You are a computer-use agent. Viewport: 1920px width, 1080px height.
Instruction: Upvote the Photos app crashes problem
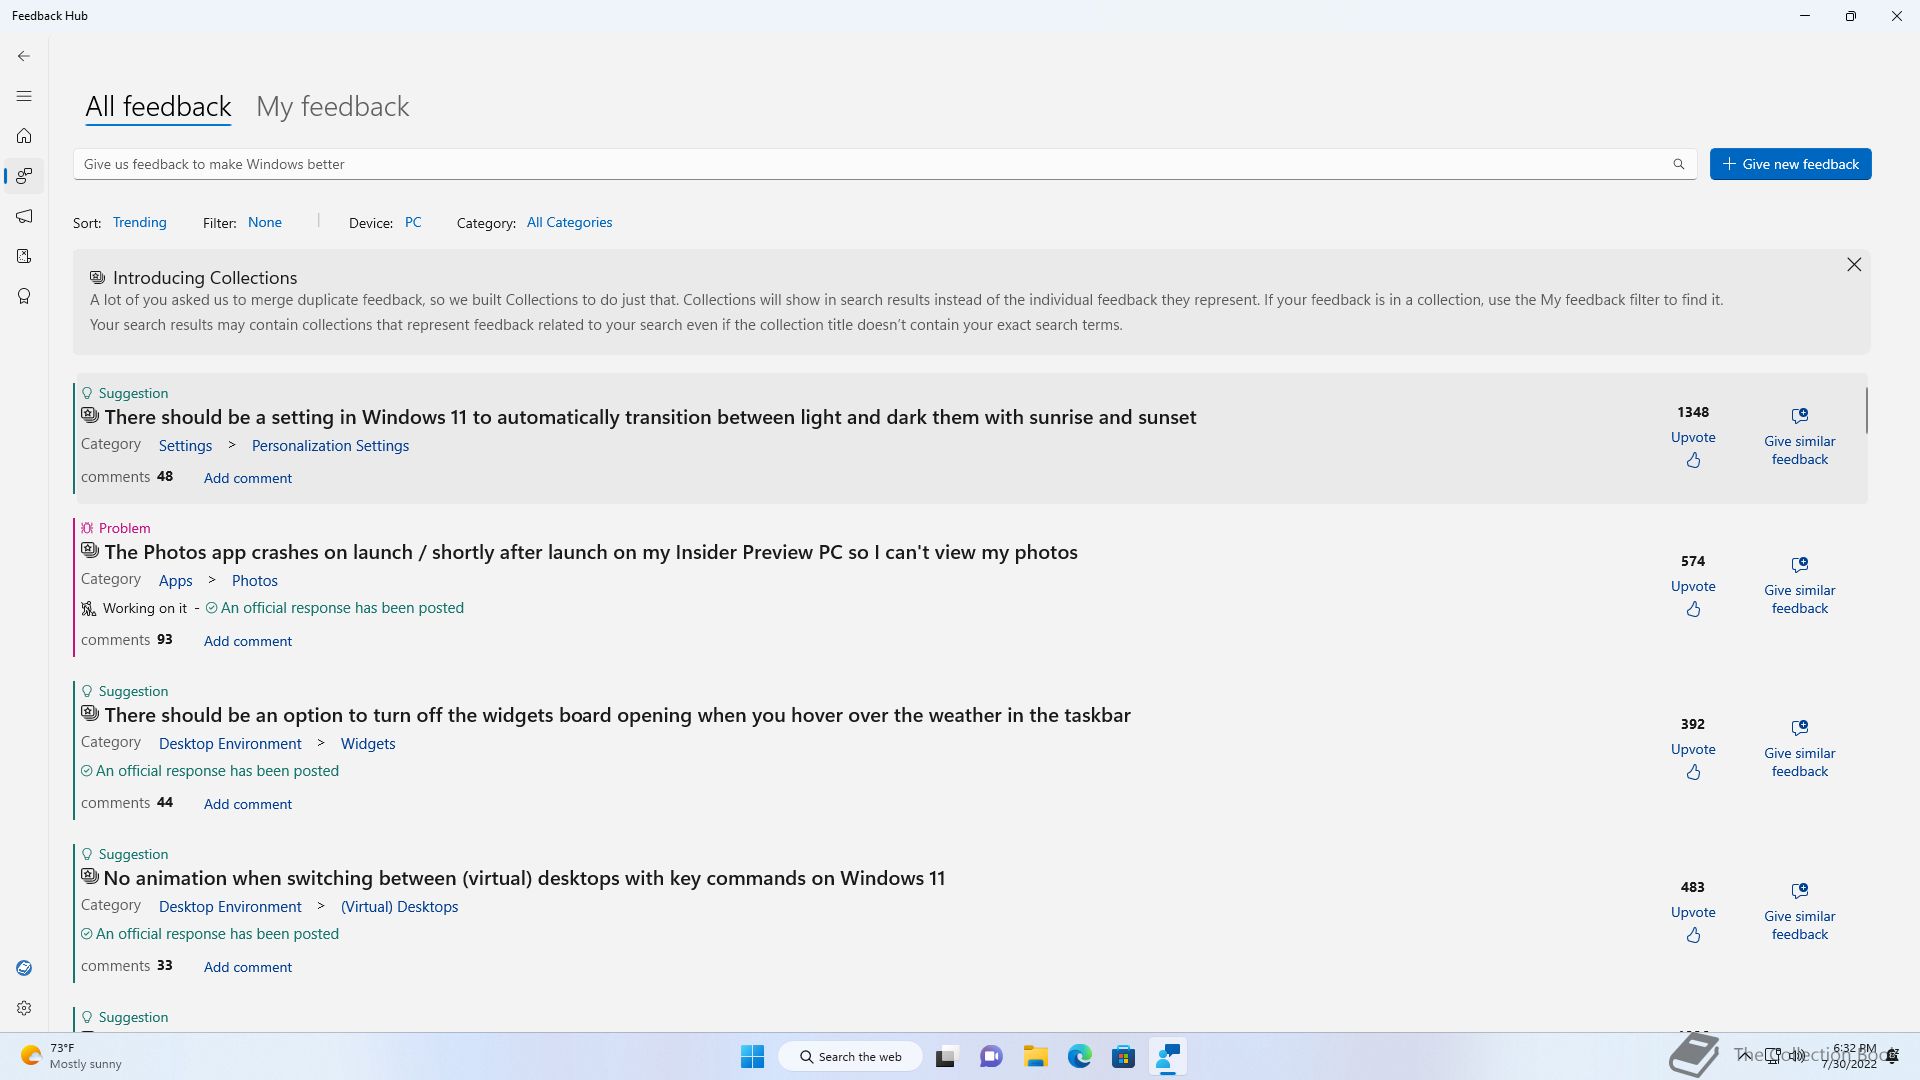(1693, 598)
